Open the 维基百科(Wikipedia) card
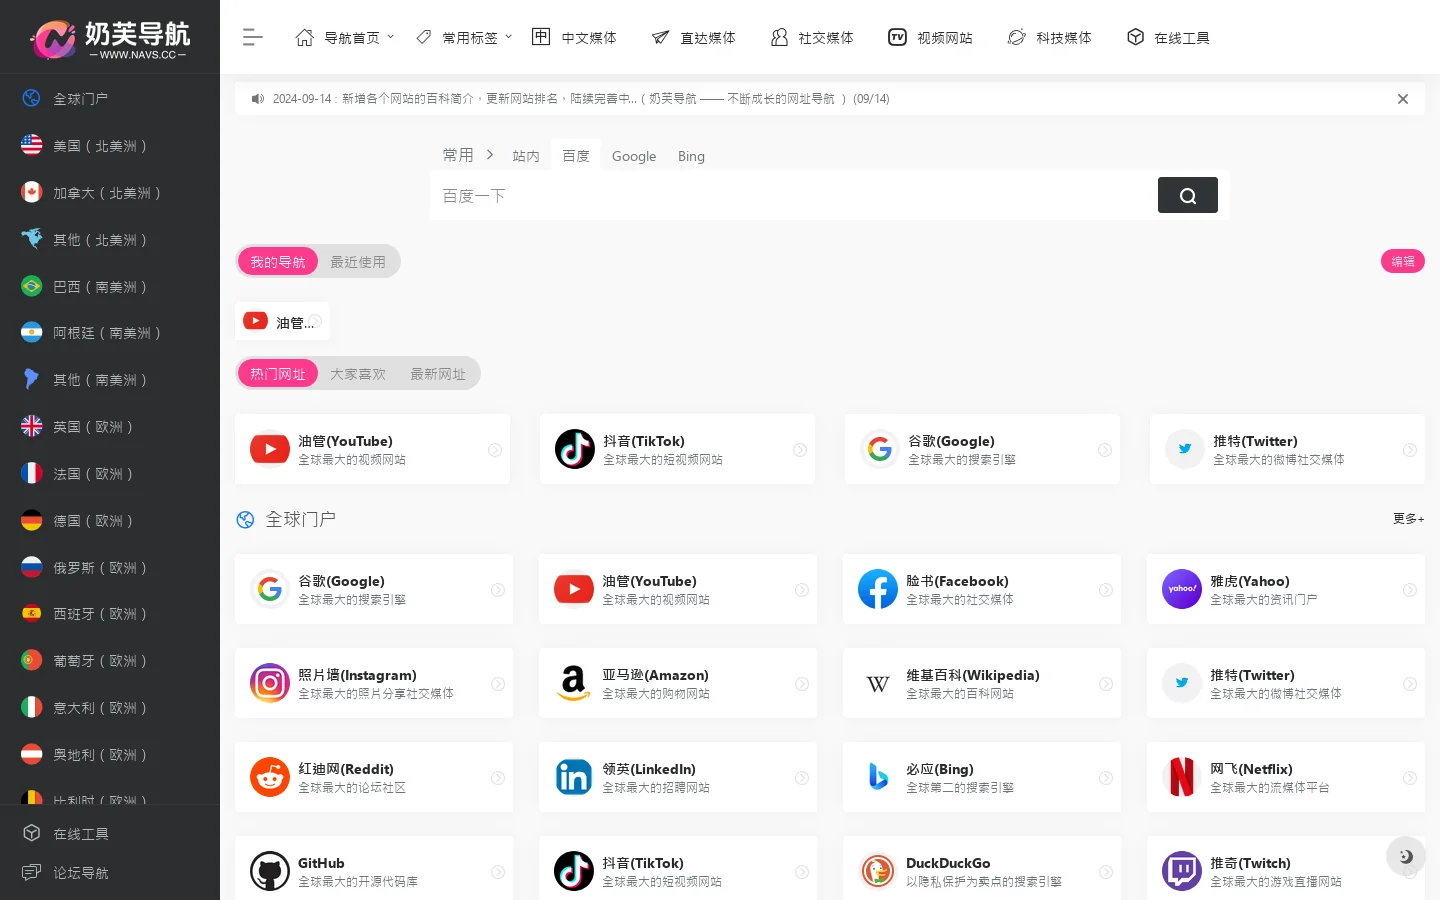This screenshot has width=1440, height=900. pos(982,683)
